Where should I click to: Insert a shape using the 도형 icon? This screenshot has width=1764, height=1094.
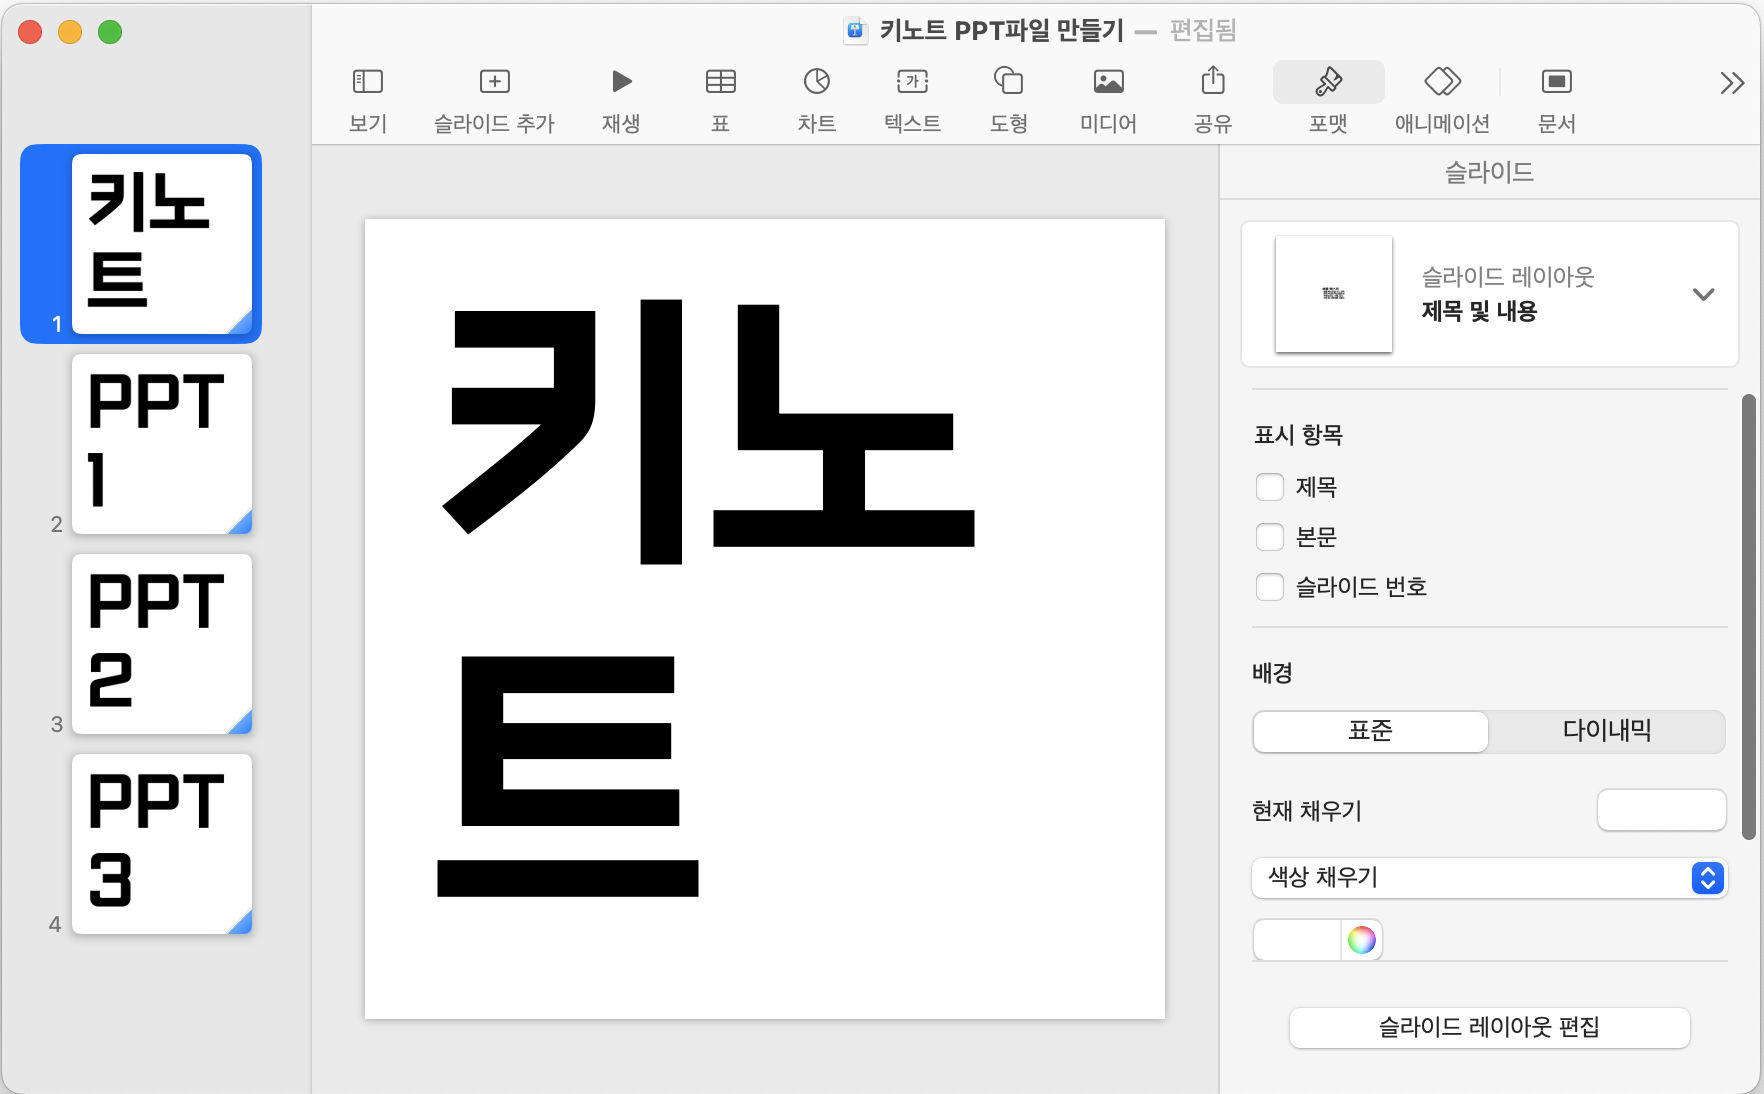coord(1008,100)
